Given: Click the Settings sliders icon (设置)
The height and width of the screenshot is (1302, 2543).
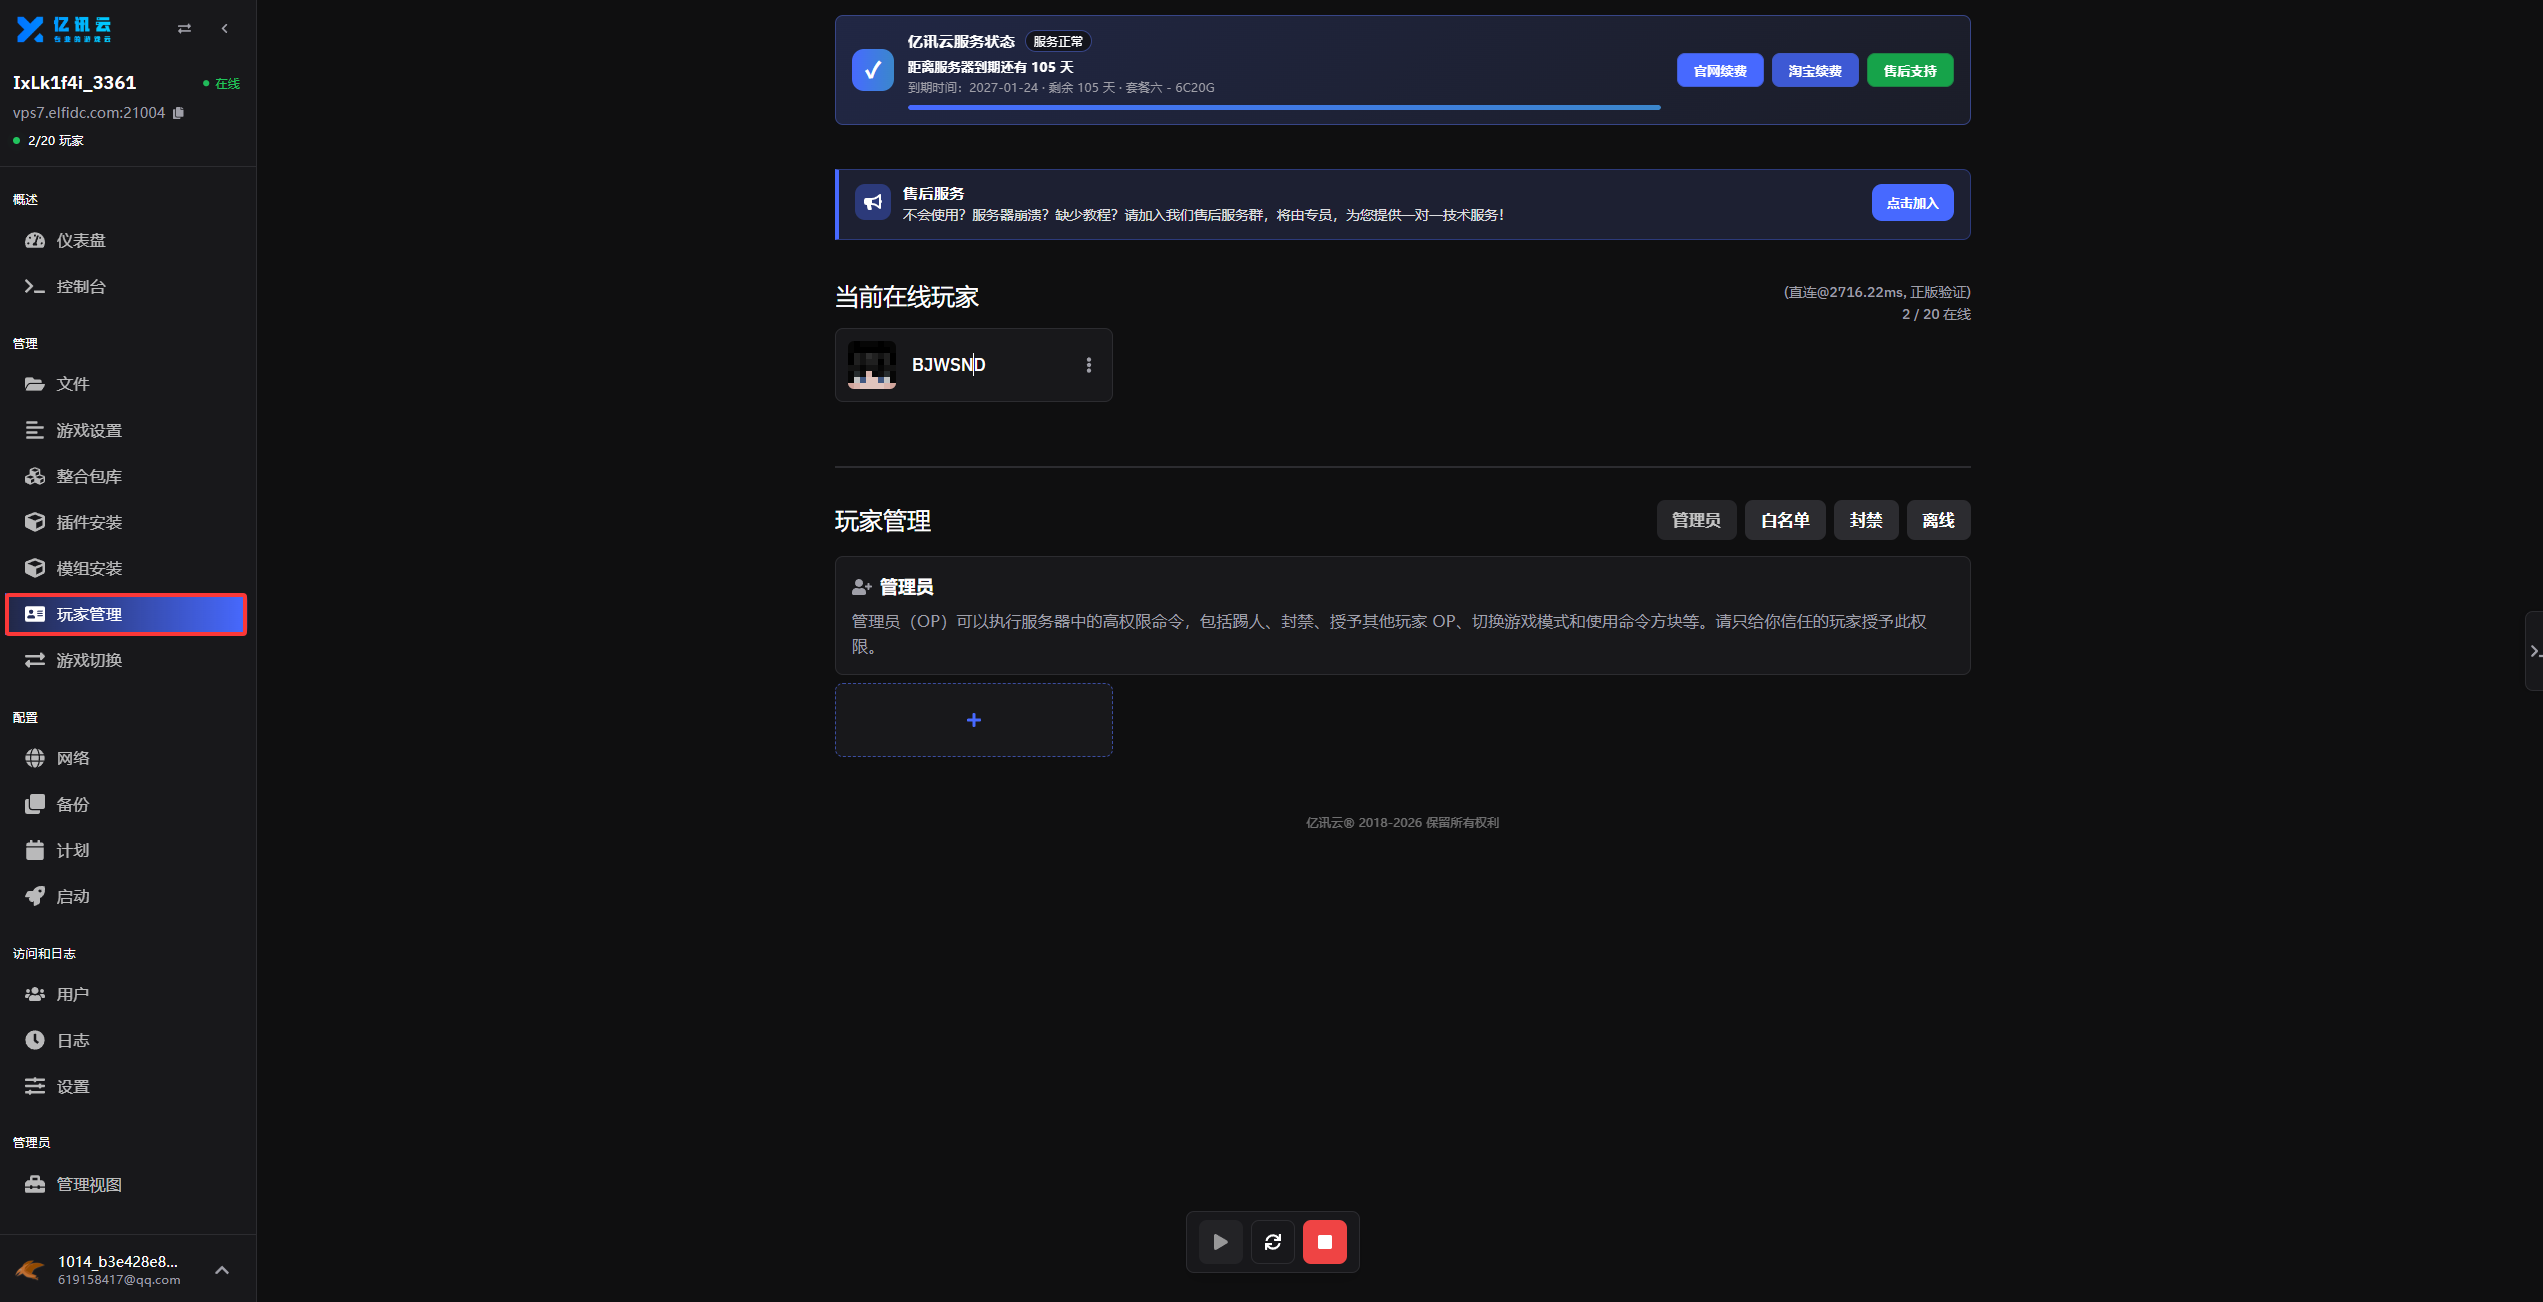Looking at the screenshot, I should coord(35,1086).
